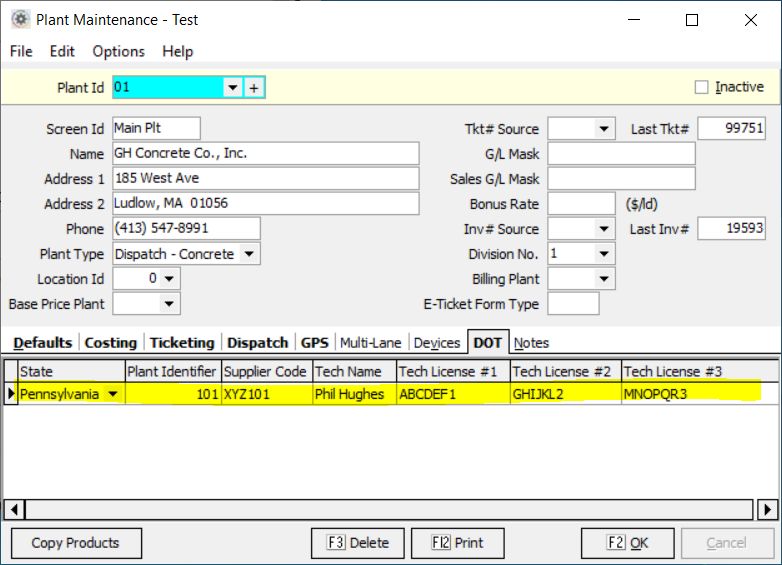The height and width of the screenshot is (565, 782).
Task: Confirm with the F2 OK button
Action: tap(627, 543)
